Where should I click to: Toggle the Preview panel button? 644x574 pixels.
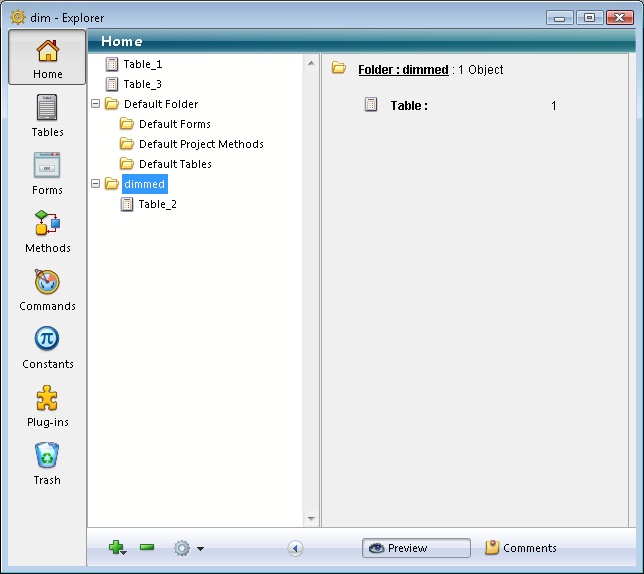(416, 548)
